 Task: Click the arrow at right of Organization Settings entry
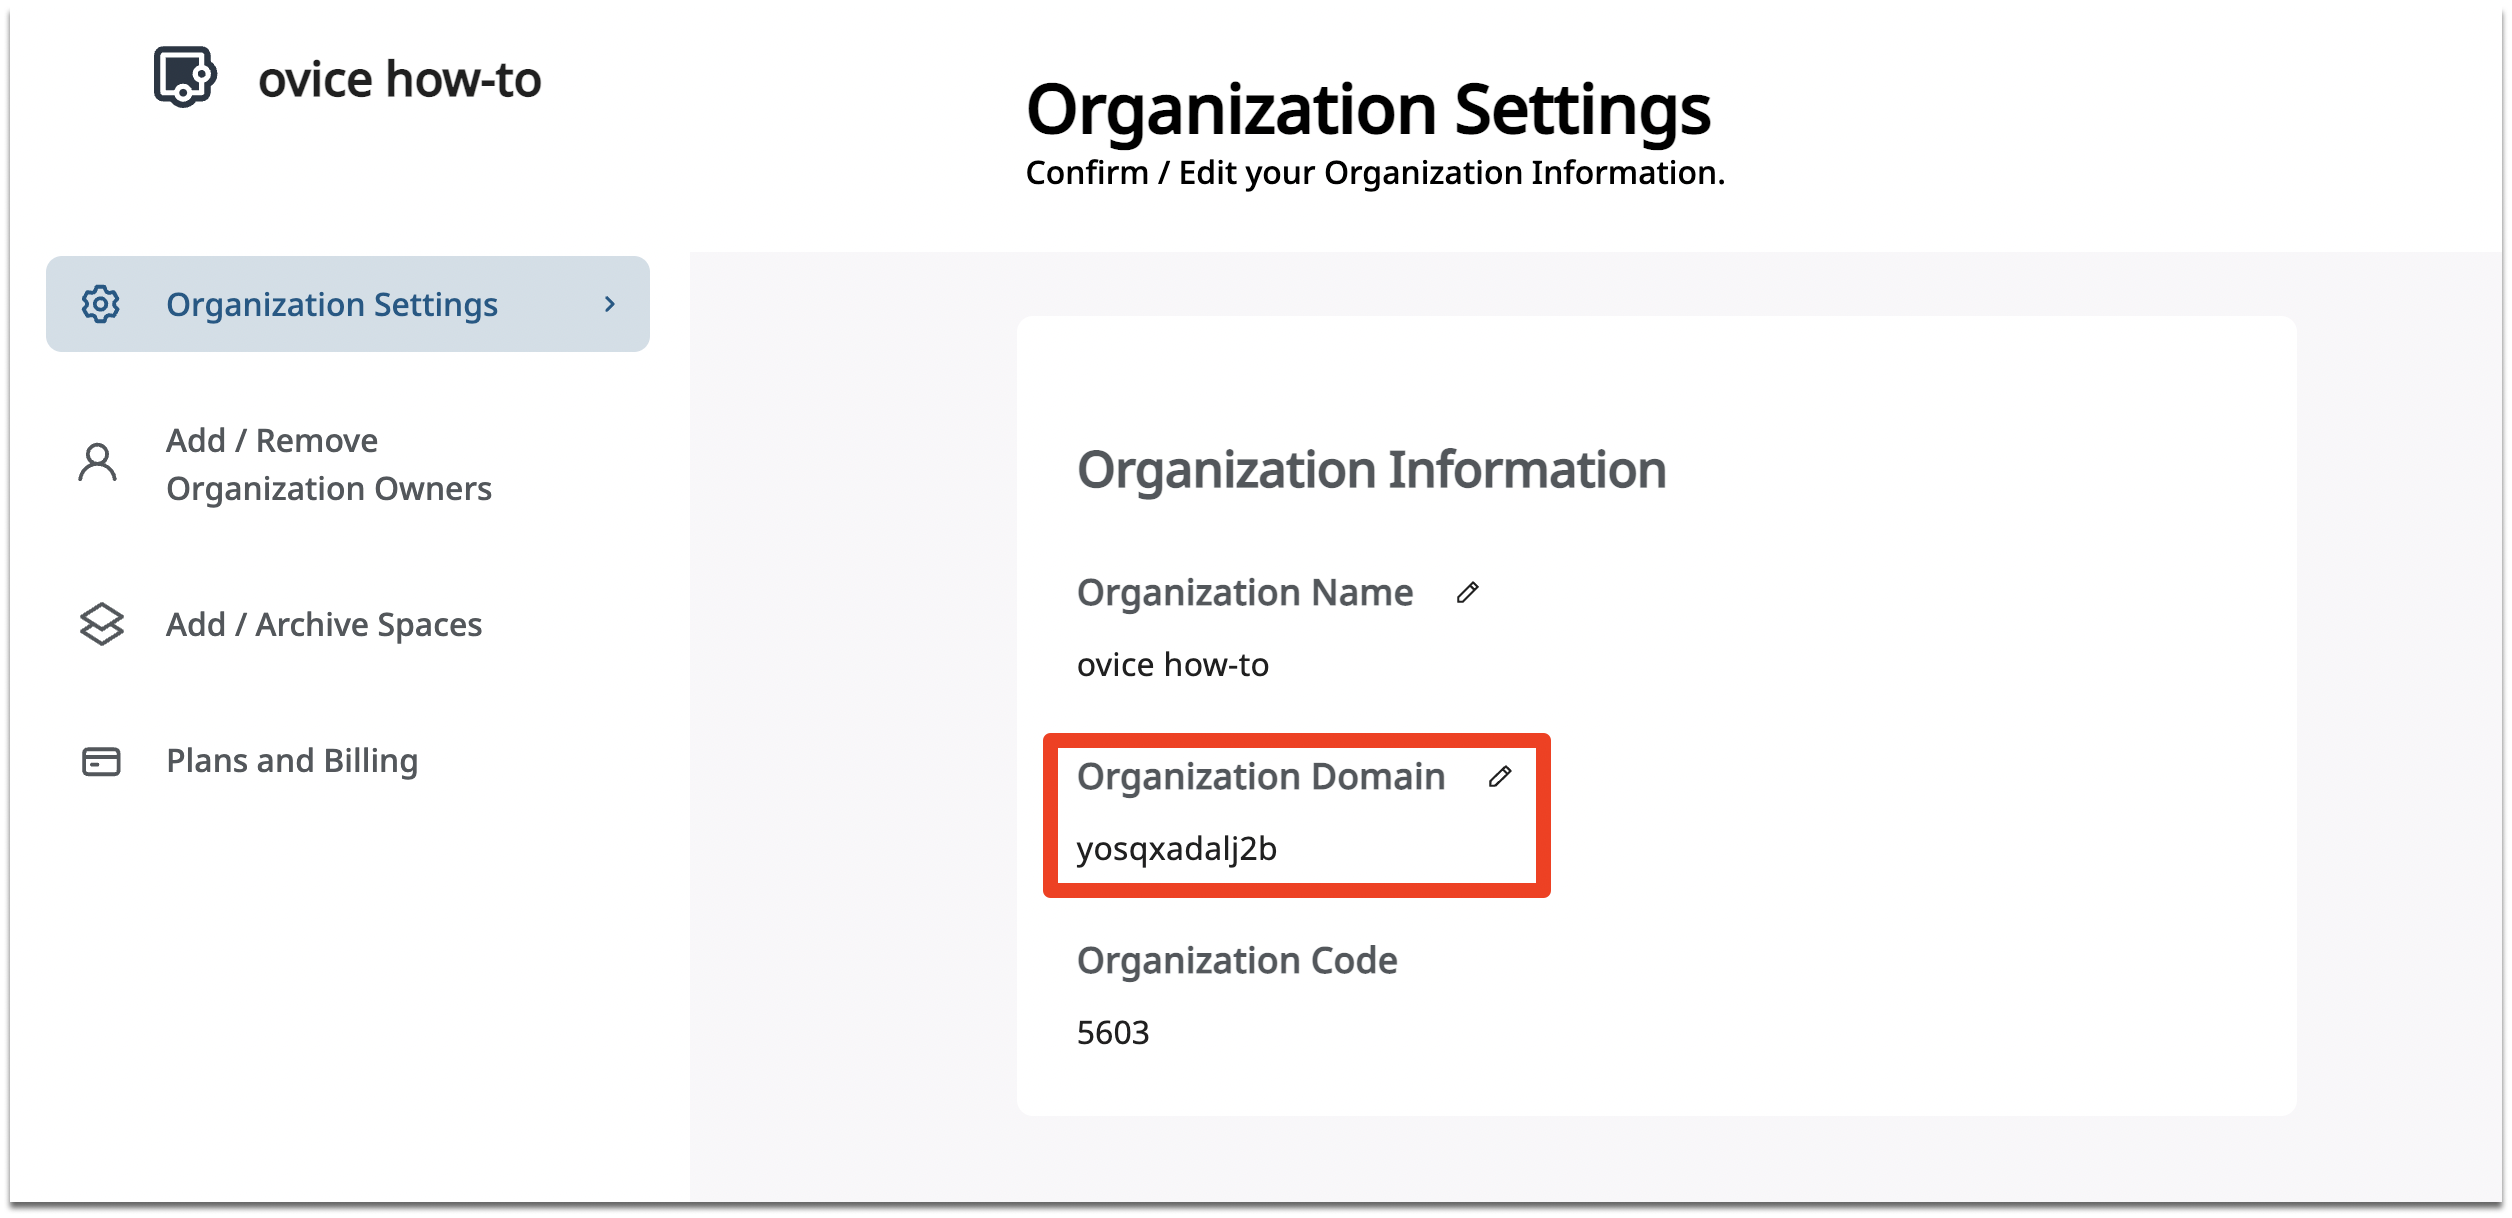[x=610, y=305]
